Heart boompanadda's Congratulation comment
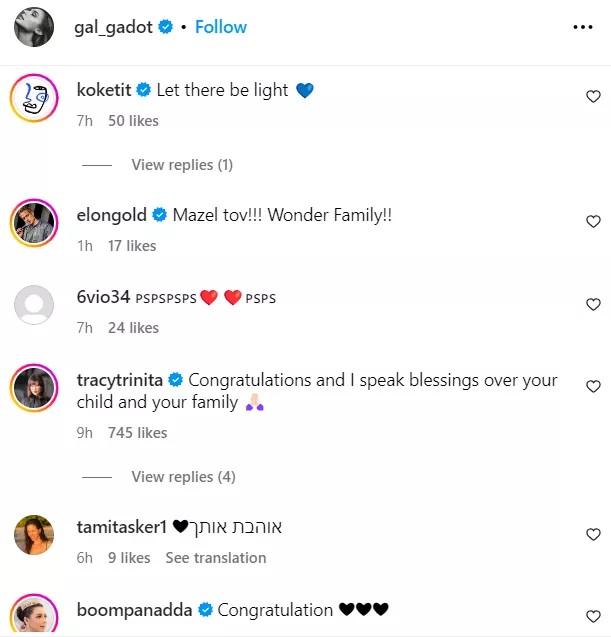Screen dimensions: 611x637 tap(593, 616)
